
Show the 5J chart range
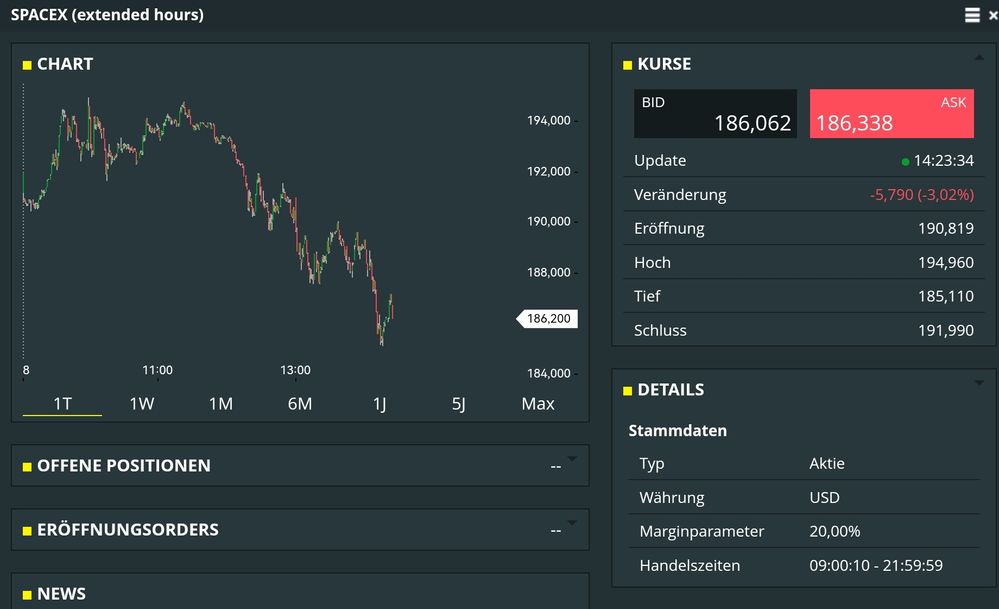(458, 404)
